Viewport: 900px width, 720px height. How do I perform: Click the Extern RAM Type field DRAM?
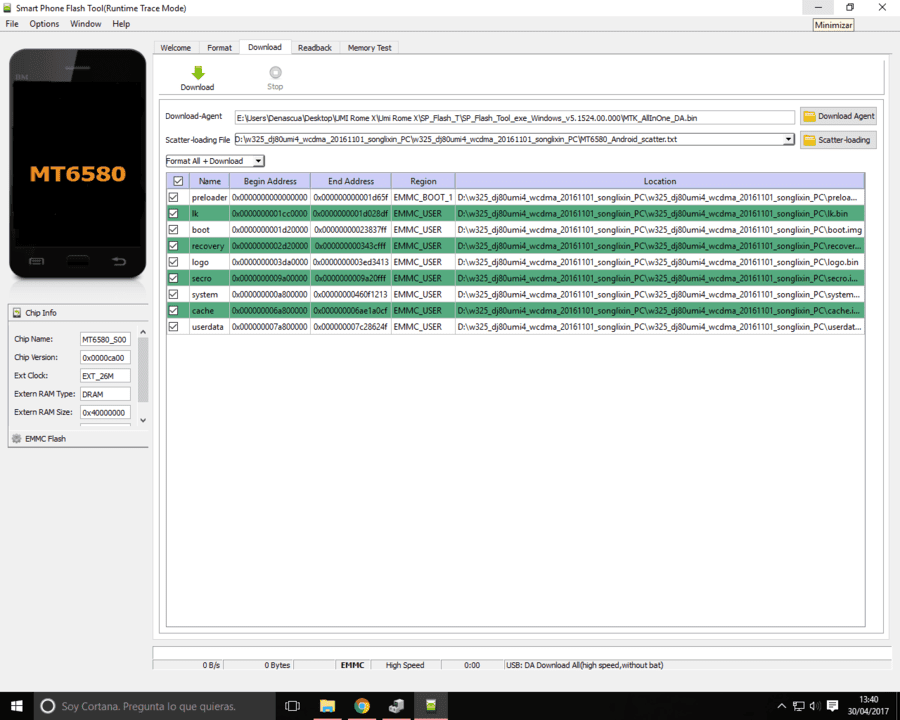pyautogui.click(x=105, y=394)
